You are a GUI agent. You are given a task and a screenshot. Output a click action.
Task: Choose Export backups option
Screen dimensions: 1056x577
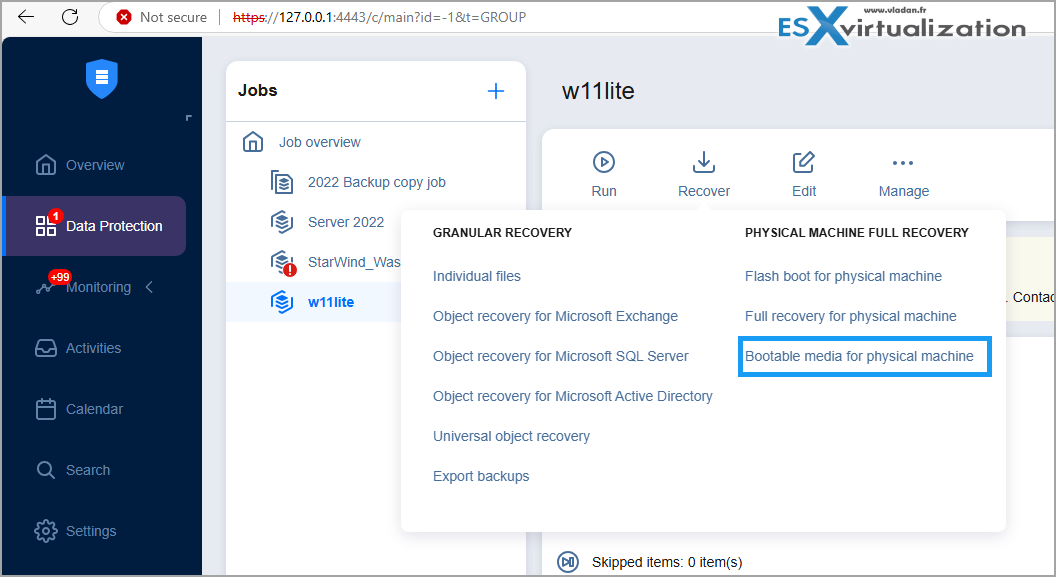[482, 476]
